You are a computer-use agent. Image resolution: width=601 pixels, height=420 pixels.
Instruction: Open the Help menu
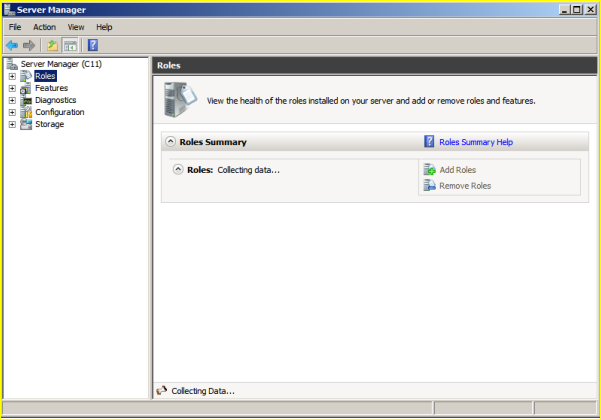click(104, 27)
